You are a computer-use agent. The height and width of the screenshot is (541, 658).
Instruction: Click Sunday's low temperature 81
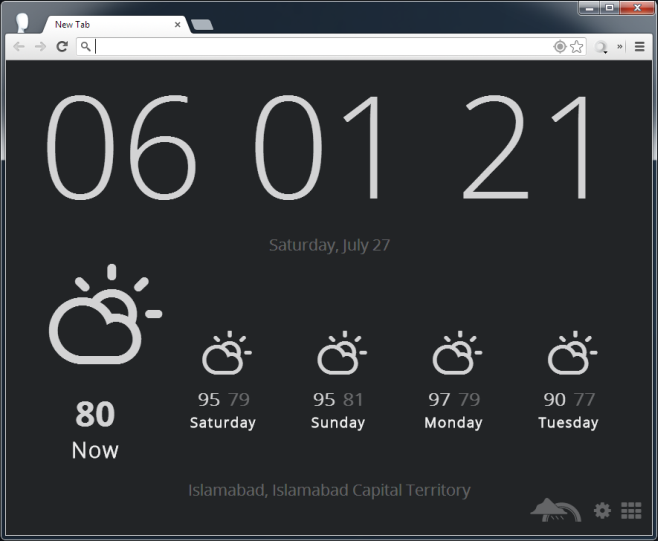pyautogui.click(x=353, y=400)
